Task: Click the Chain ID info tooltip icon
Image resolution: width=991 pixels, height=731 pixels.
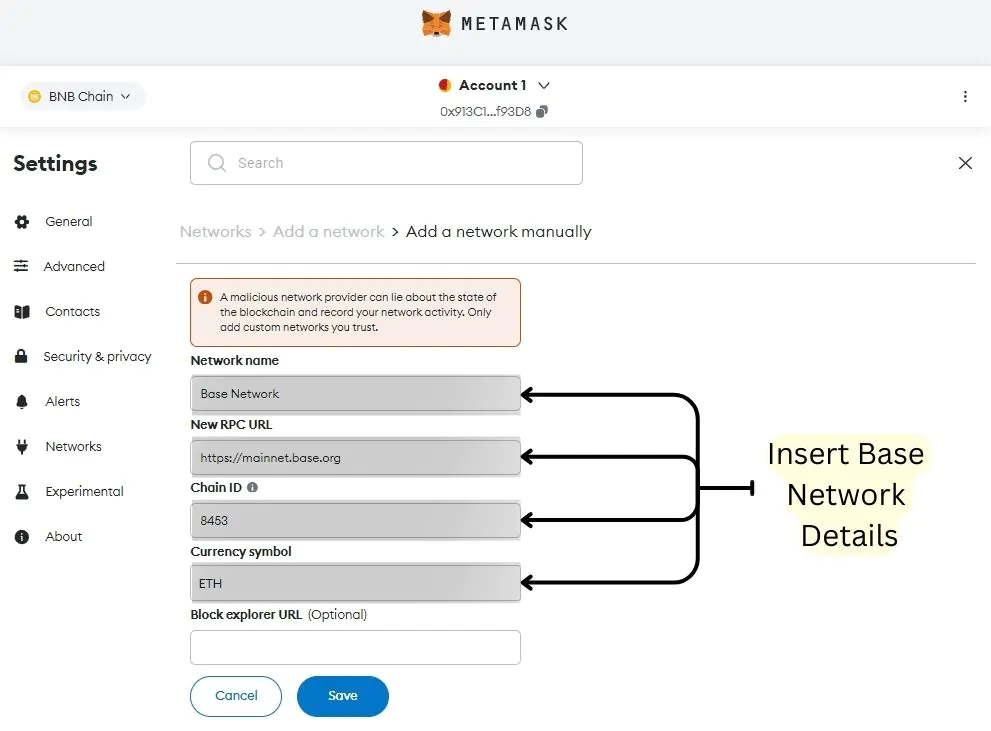Action: (252, 487)
